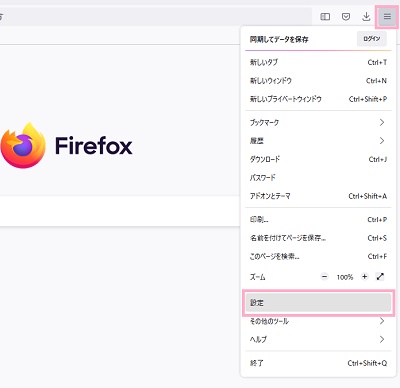Open パスワード menu item

[x=318, y=178]
